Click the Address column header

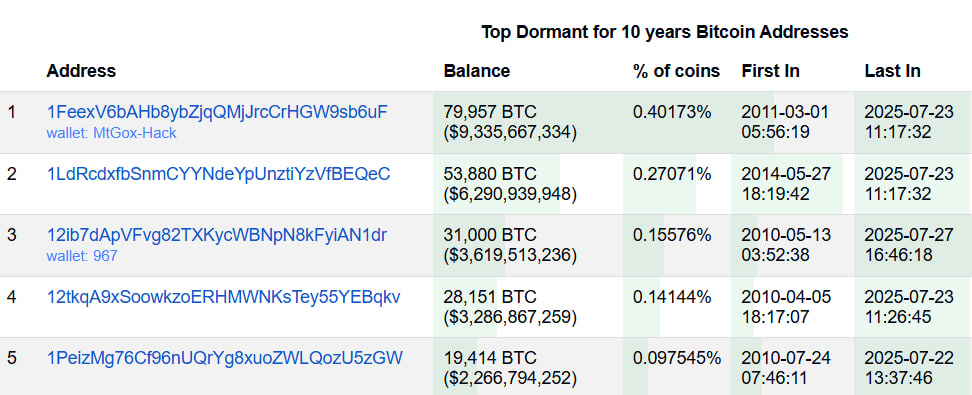[81, 71]
